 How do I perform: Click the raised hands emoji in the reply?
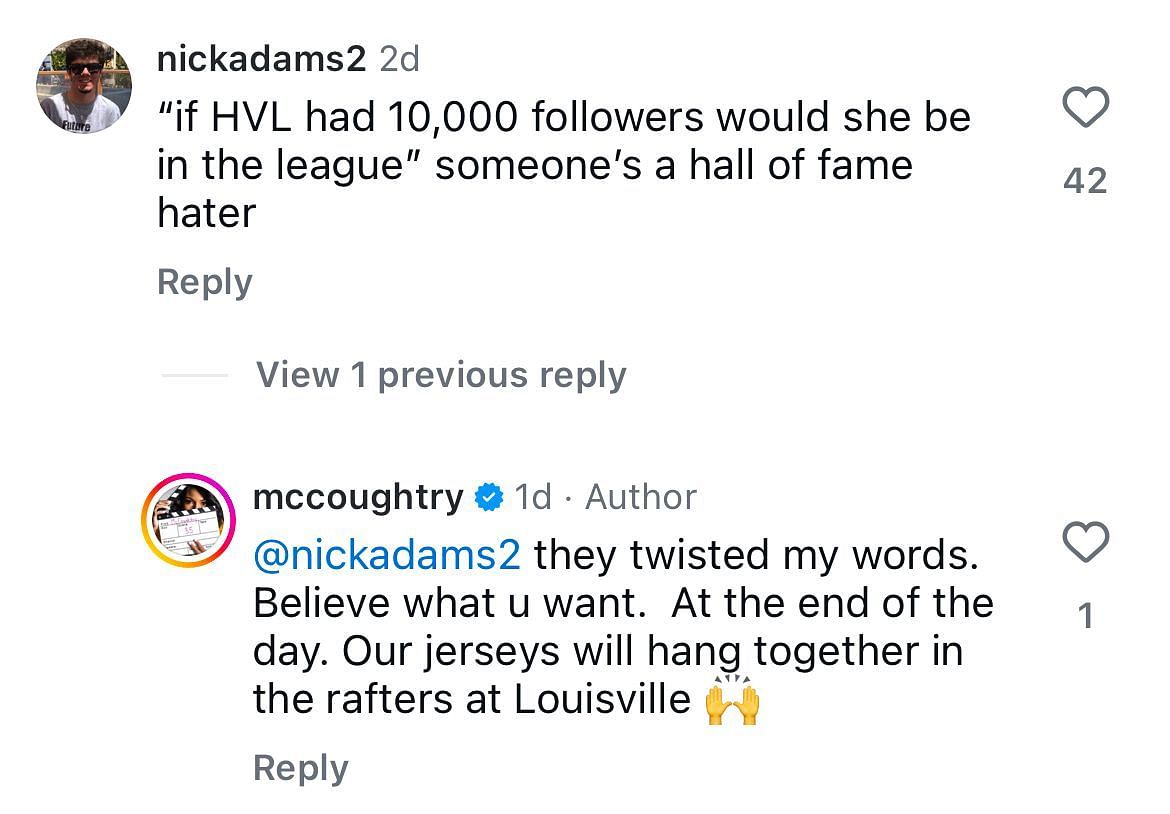click(x=732, y=700)
